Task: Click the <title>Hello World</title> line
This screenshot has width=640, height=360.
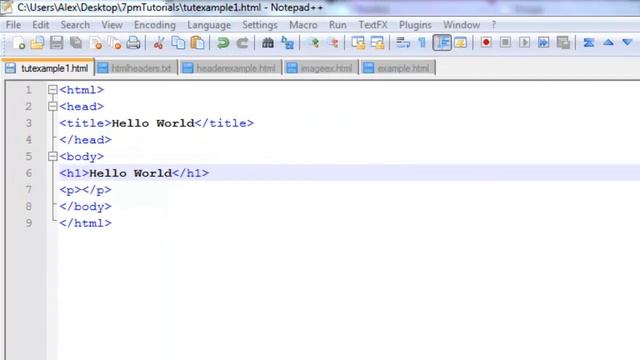Action: (156, 123)
